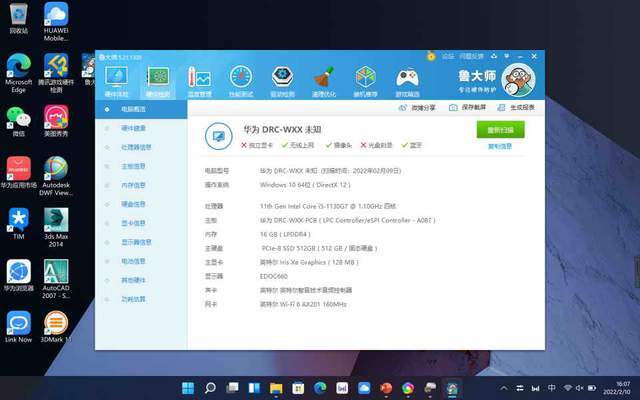Click 微博分享 Weibo share
Image resolution: width=640 pixels, height=400 pixels.
(417, 108)
